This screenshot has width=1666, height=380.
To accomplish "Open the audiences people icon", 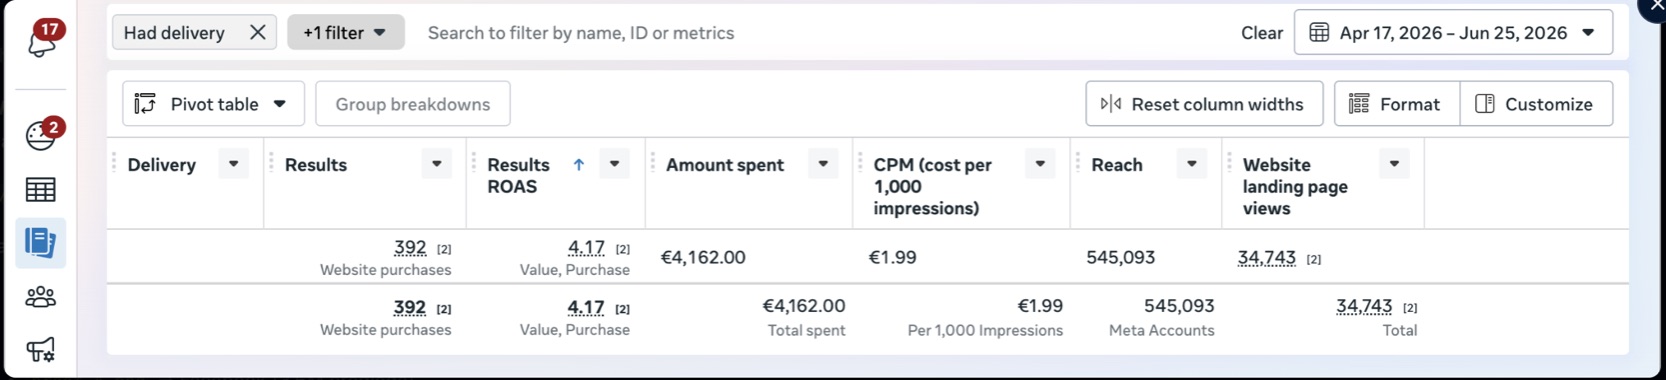I will [x=41, y=297].
